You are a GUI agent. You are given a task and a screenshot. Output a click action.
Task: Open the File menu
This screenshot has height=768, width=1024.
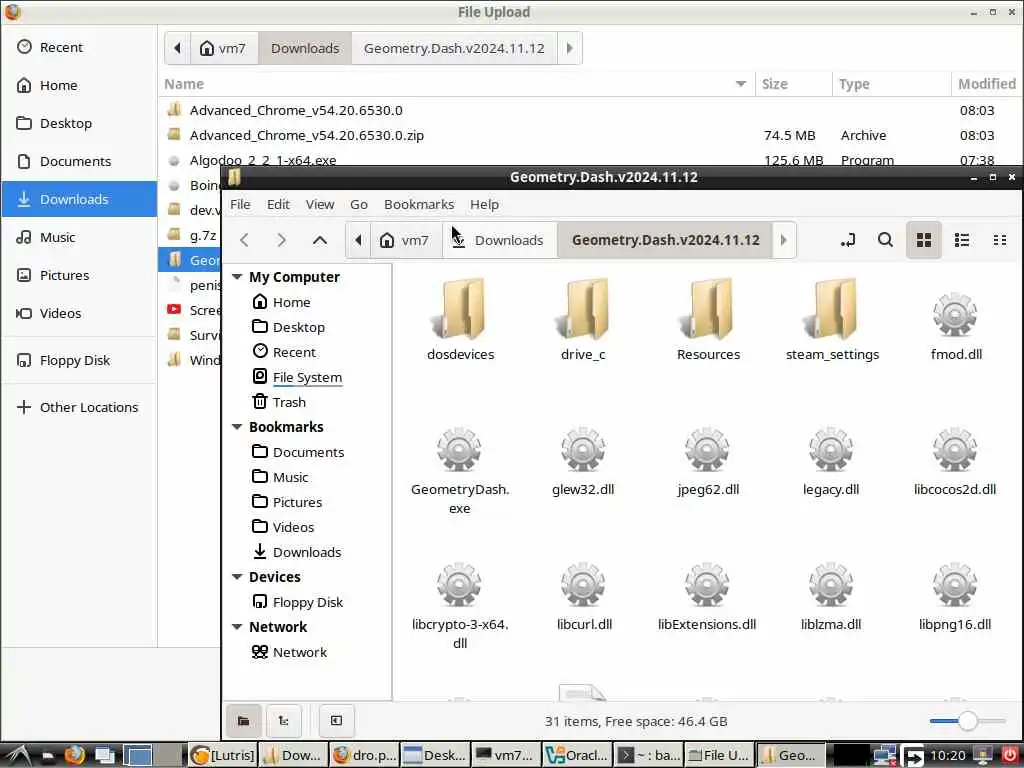pyautogui.click(x=240, y=204)
